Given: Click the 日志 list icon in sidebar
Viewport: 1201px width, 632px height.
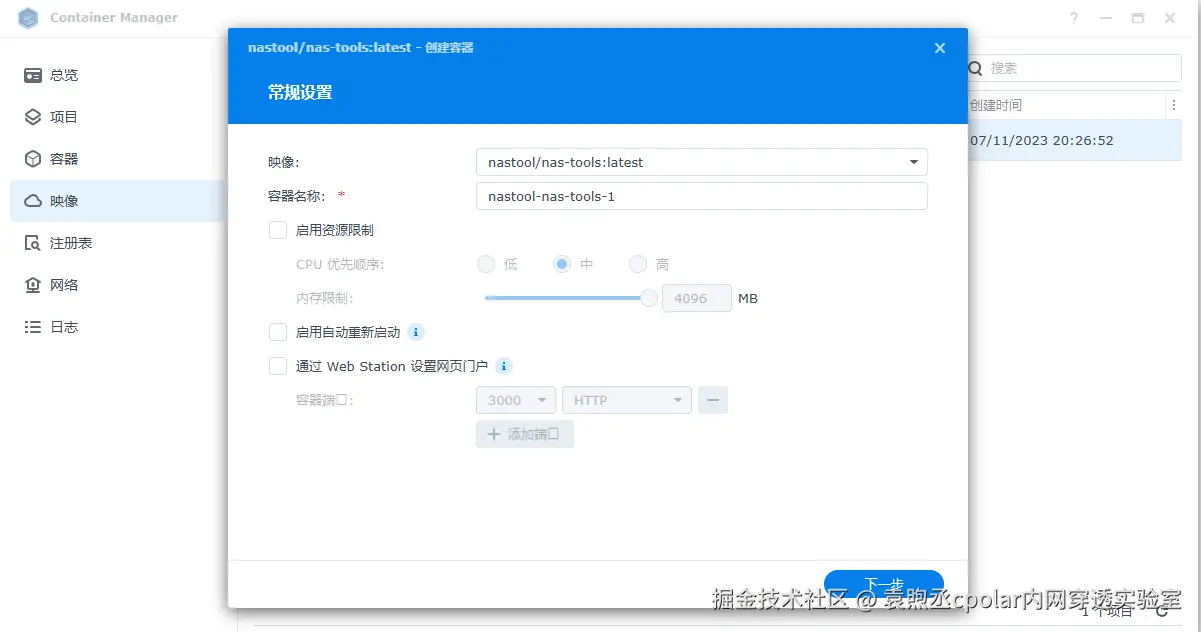Looking at the screenshot, I should 33,327.
